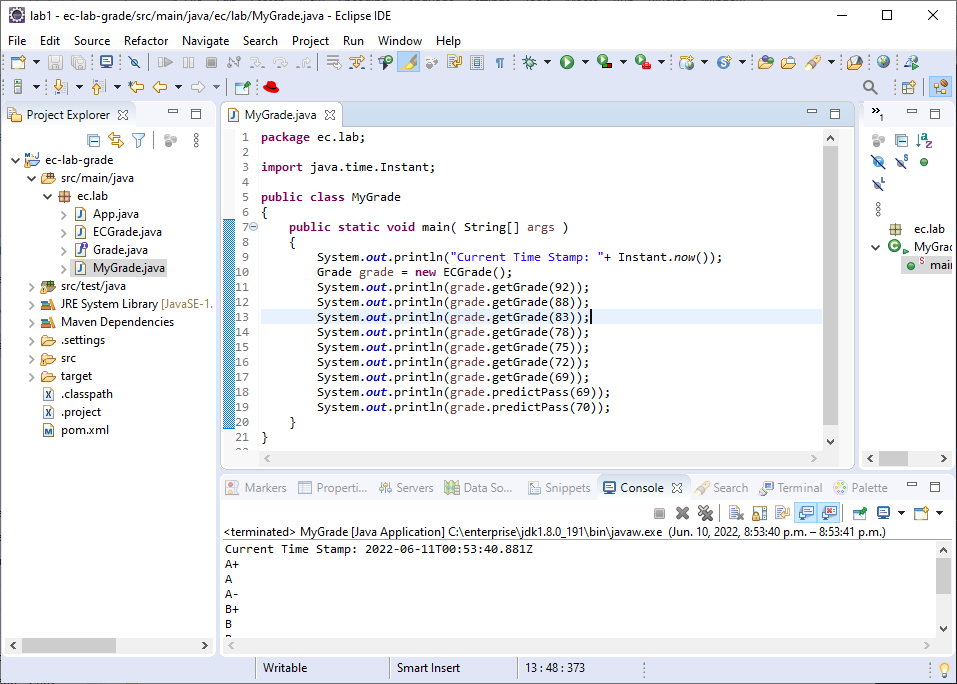Click the Remove Launch icon in Console
This screenshot has height=684, width=957.
tap(682, 514)
